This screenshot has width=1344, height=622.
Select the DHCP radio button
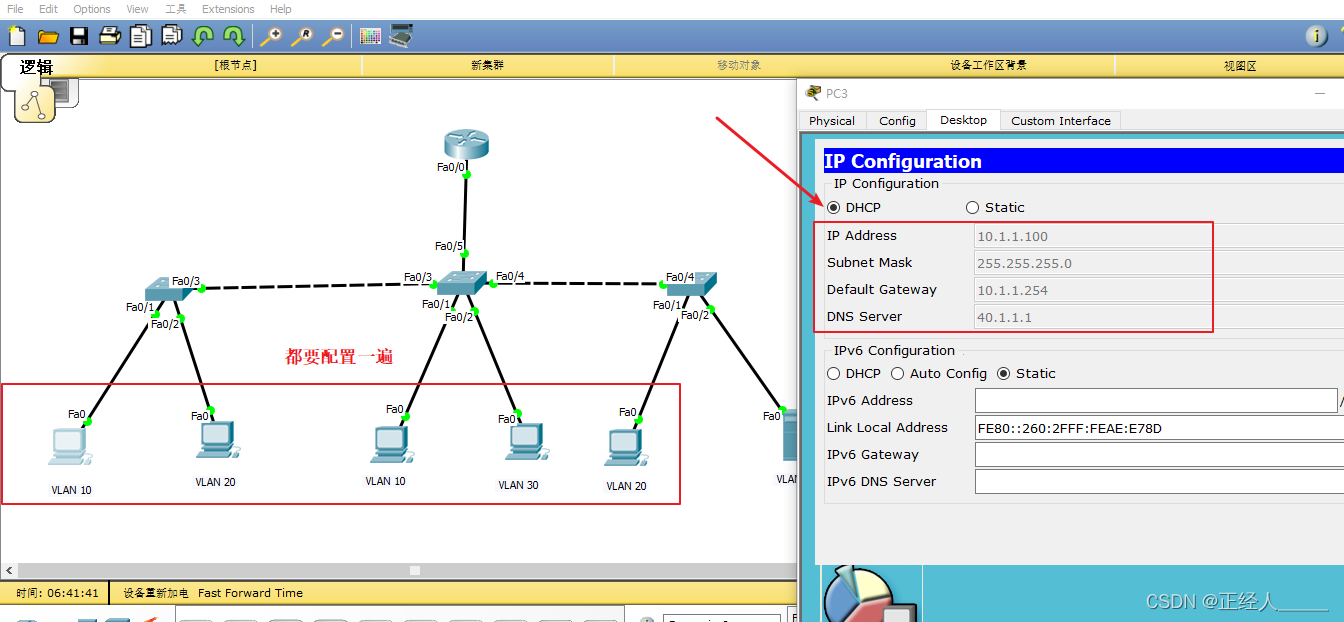833,207
